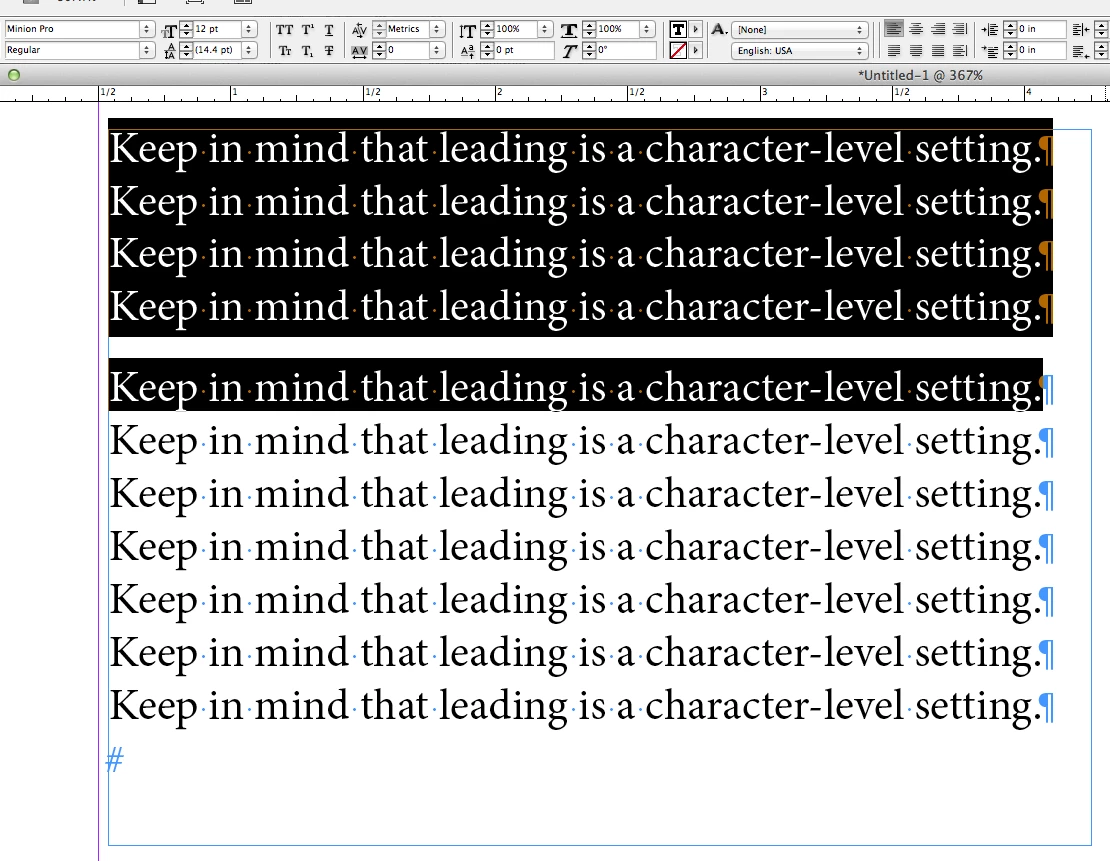
Task: Click the horizontal scale icon
Action: coord(569,30)
